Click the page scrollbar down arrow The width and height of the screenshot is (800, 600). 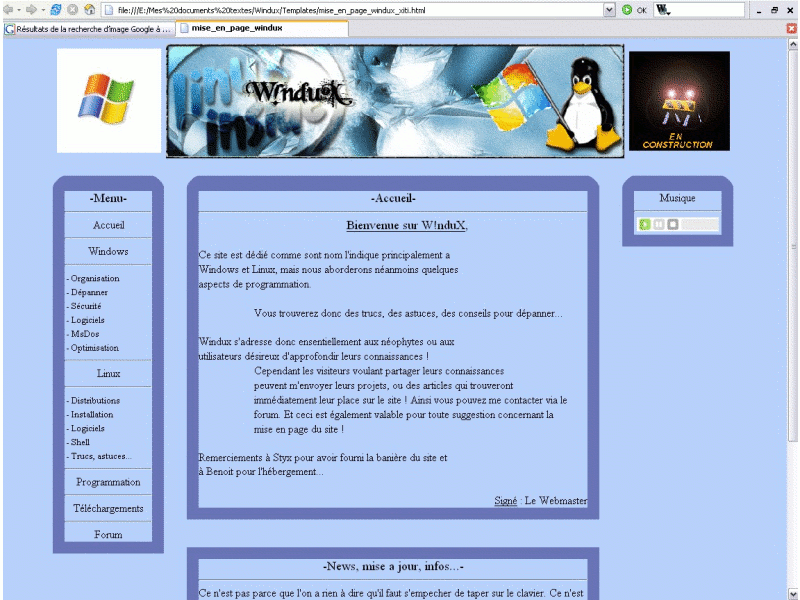(x=793, y=594)
